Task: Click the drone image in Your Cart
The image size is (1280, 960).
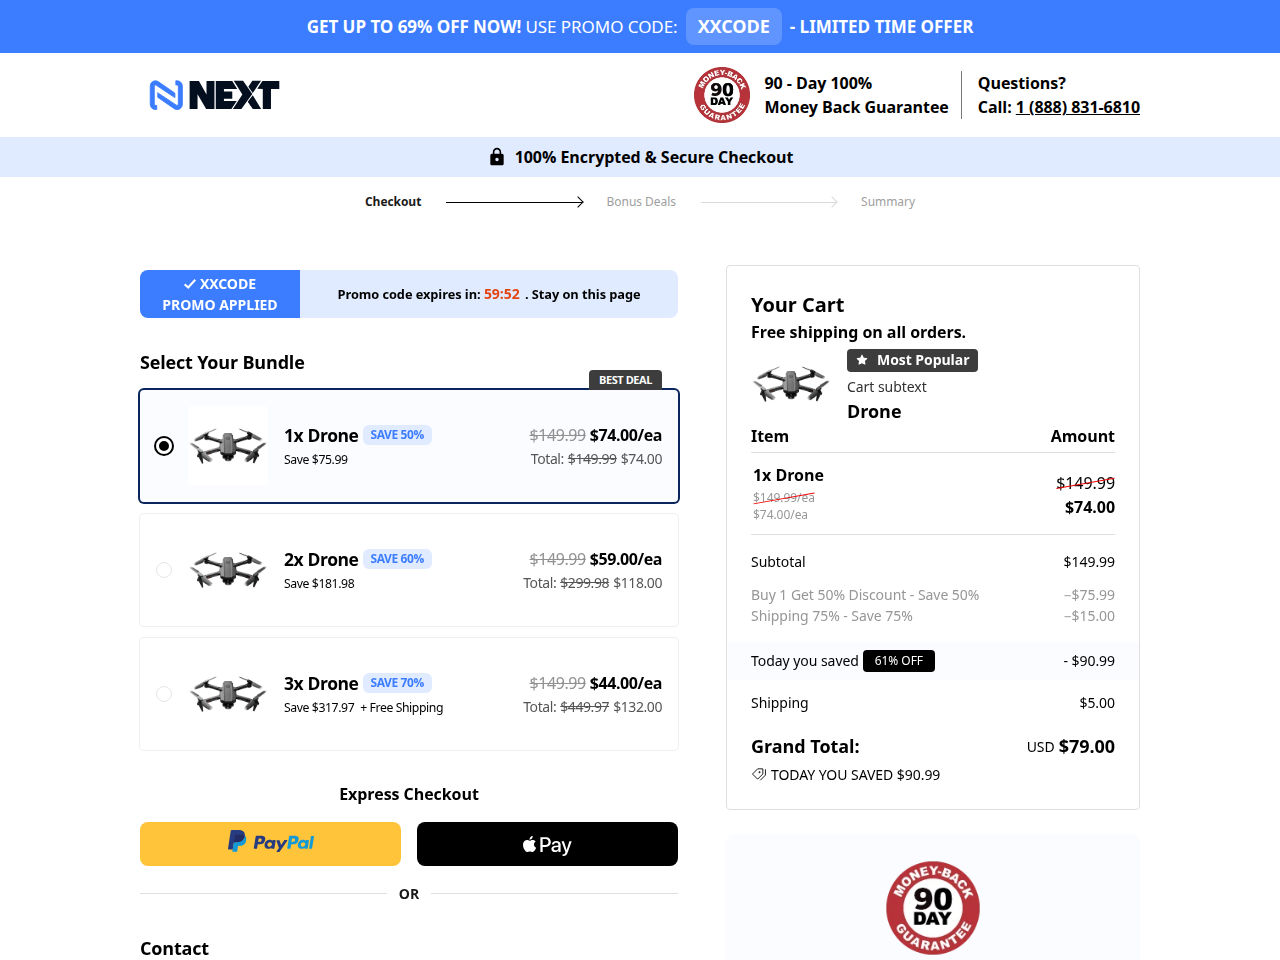Action: point(791,383)
